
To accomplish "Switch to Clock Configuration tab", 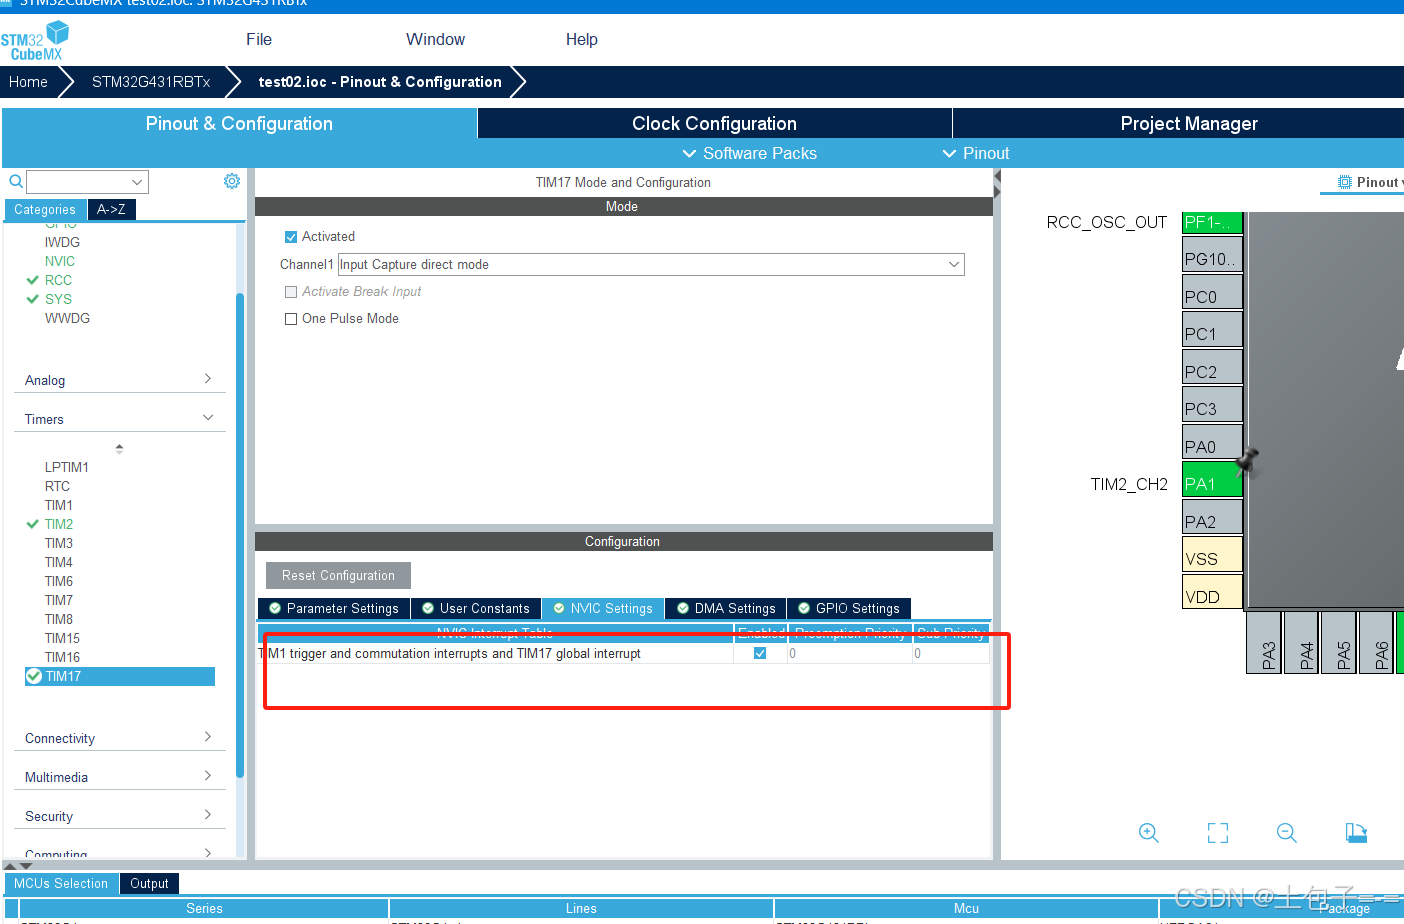I will tap(714, 123).
